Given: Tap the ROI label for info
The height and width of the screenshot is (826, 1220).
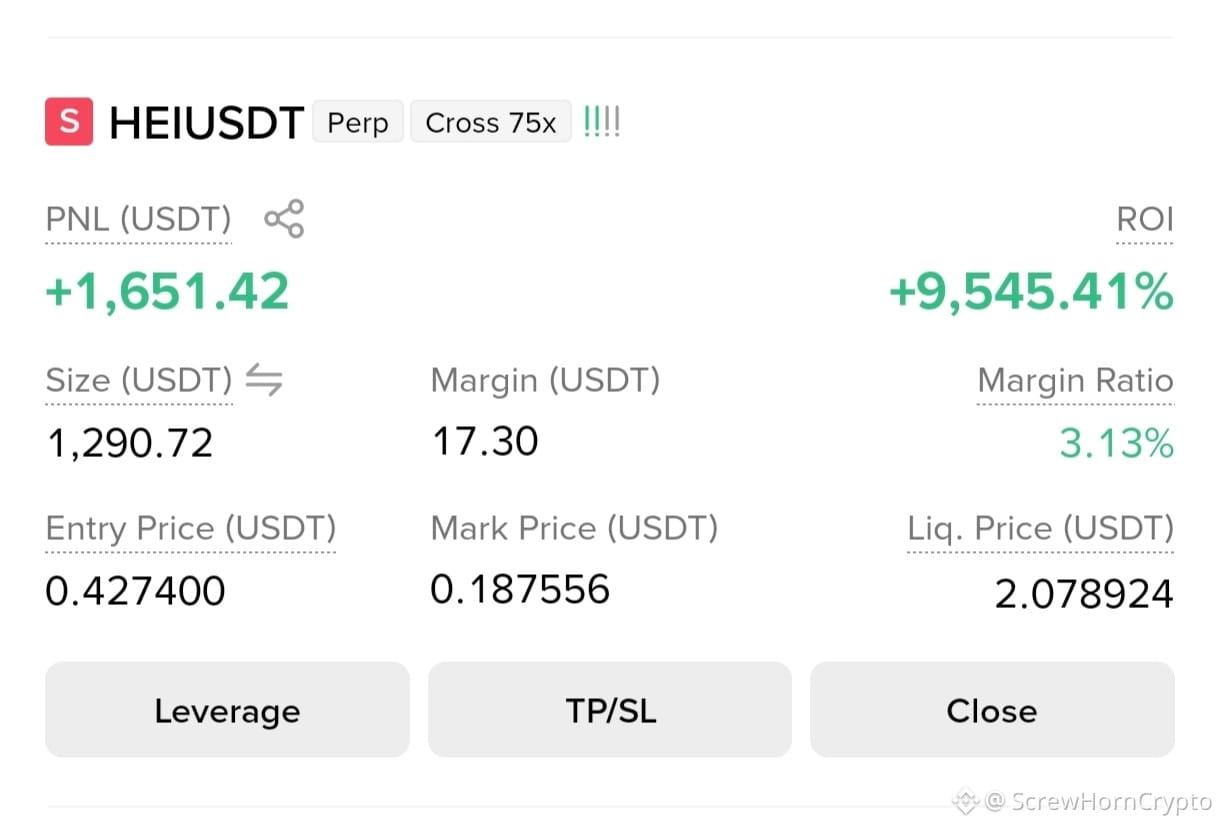Looking at the screenshot, I should tap(1145, 219).
